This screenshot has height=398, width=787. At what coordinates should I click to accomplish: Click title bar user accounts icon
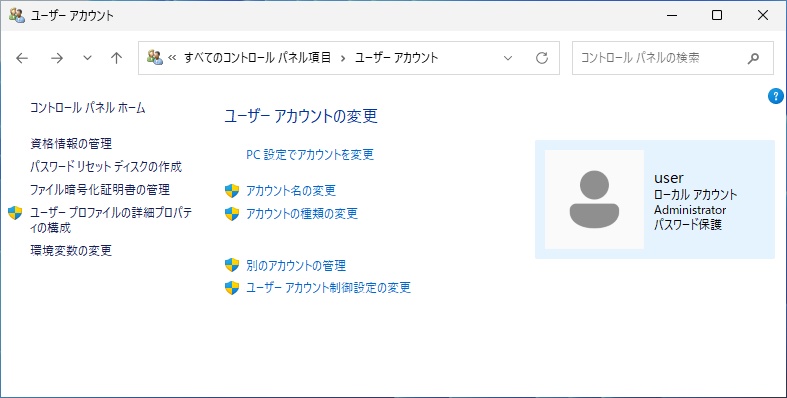pyautogui.click(x=17, y=15)
